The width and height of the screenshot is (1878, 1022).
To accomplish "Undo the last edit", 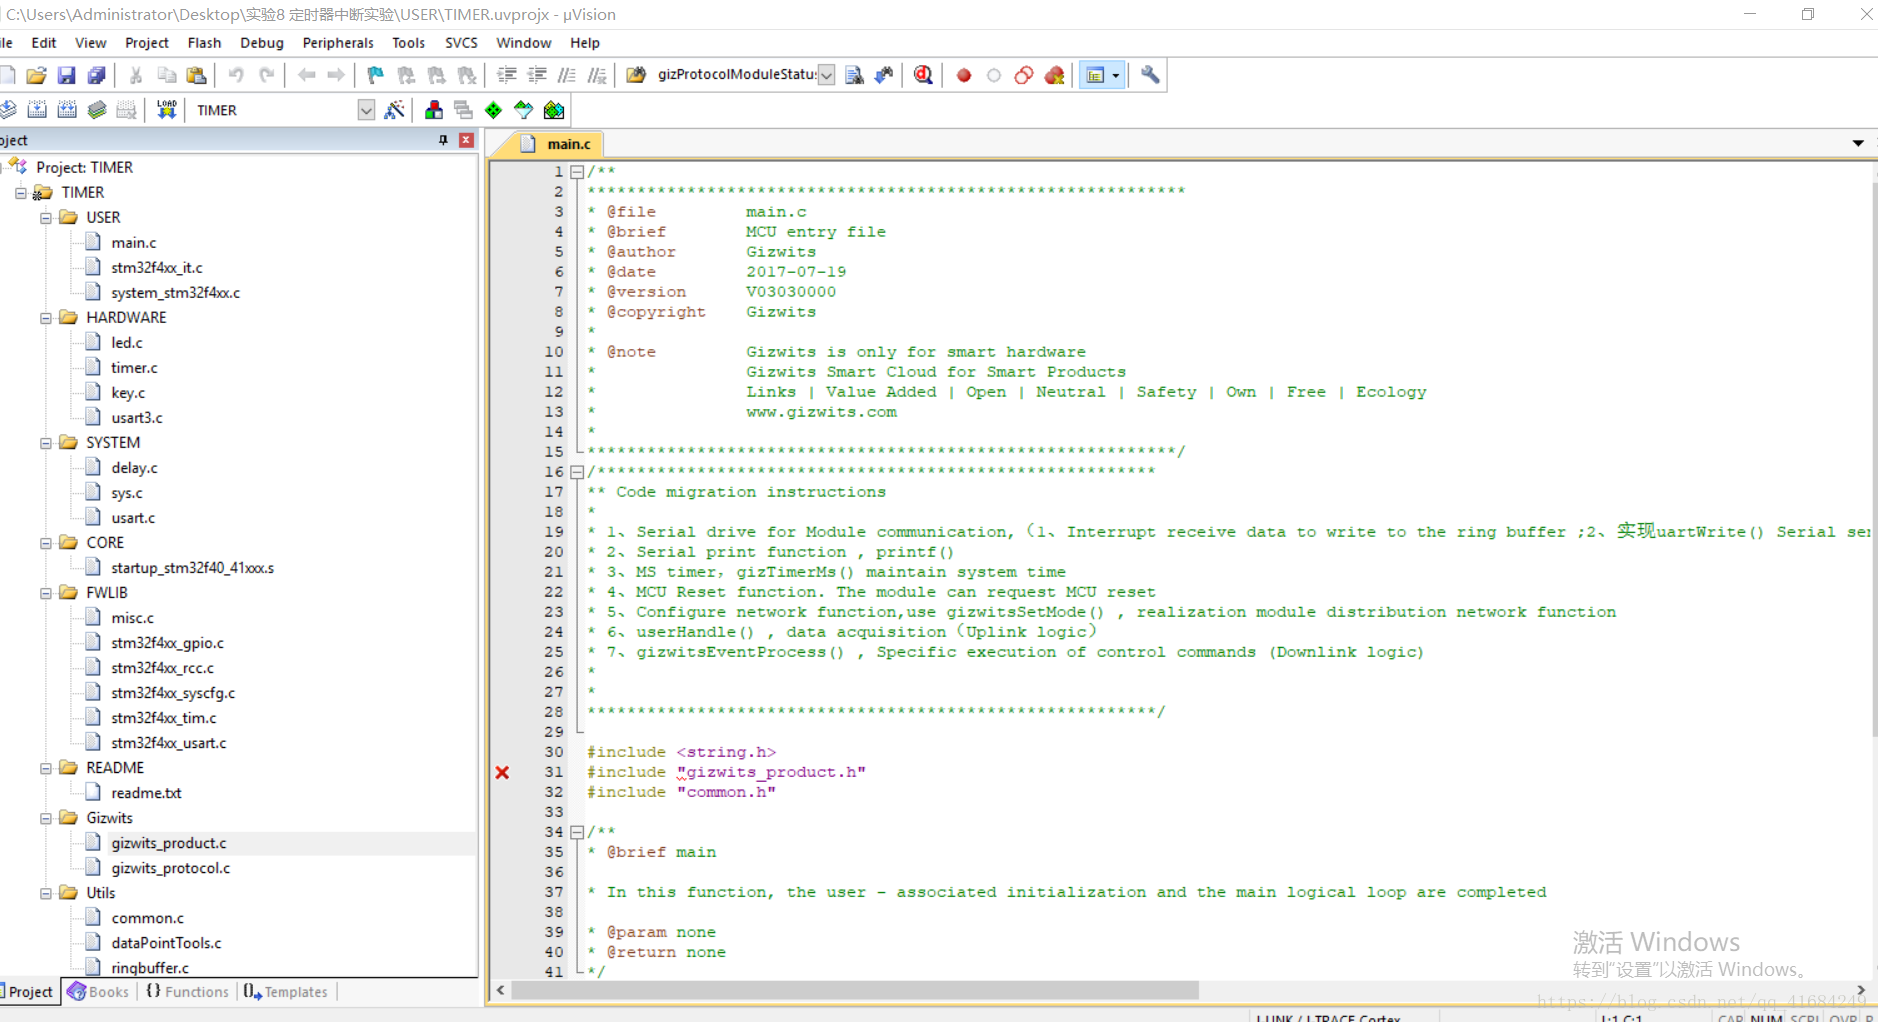I will coord(236,75).
